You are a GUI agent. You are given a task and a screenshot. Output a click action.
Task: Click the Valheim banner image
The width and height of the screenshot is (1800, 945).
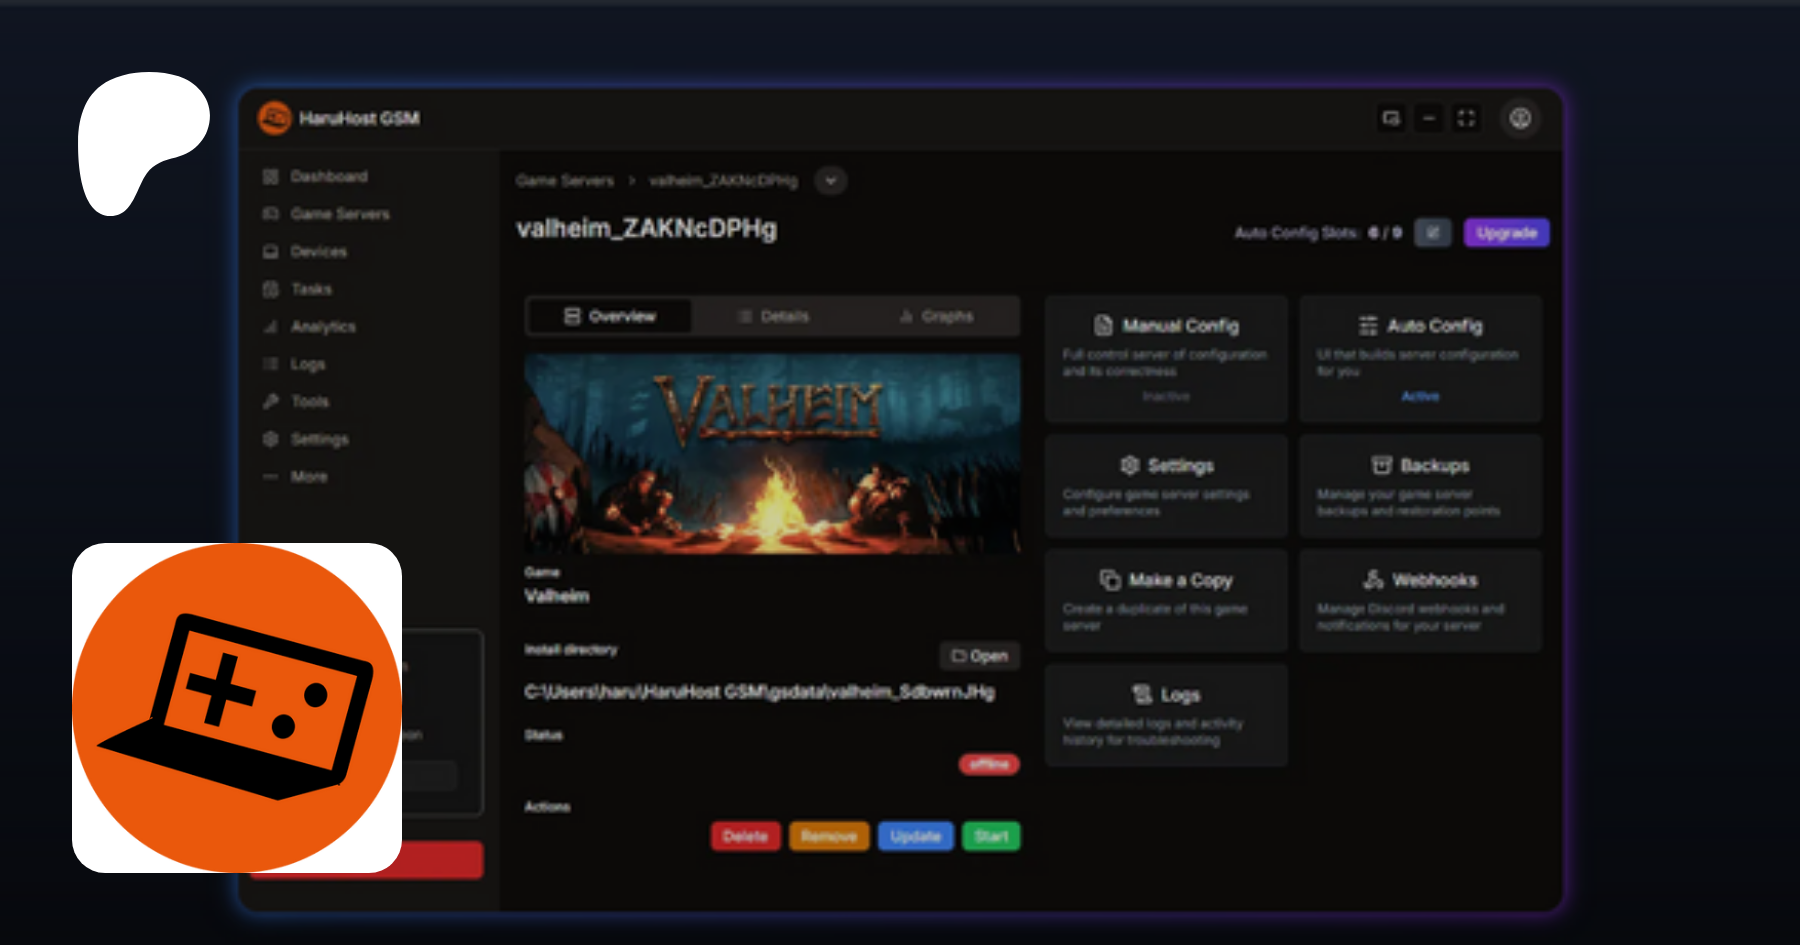[x=772, y=453]
